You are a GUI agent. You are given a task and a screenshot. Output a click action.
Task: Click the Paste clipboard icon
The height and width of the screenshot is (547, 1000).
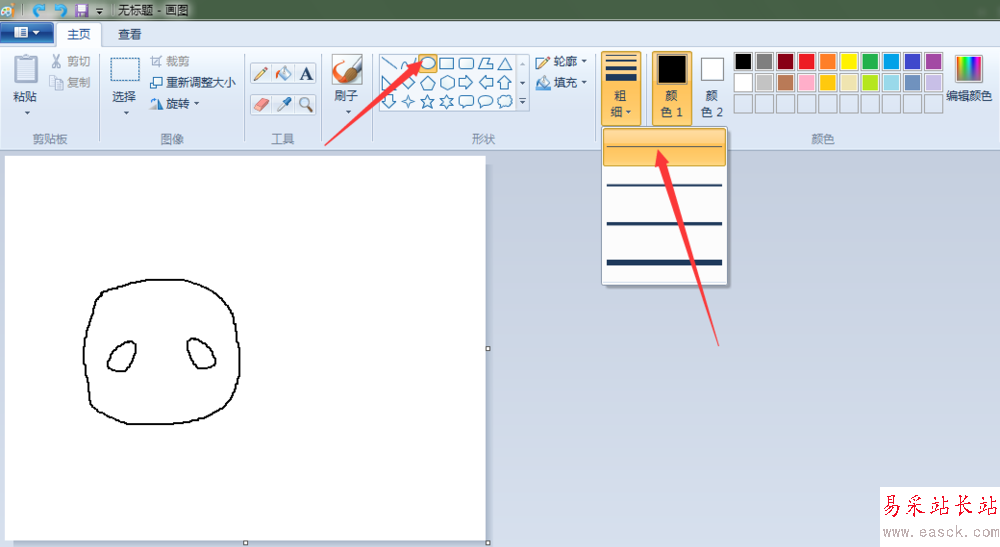point(26,69)
